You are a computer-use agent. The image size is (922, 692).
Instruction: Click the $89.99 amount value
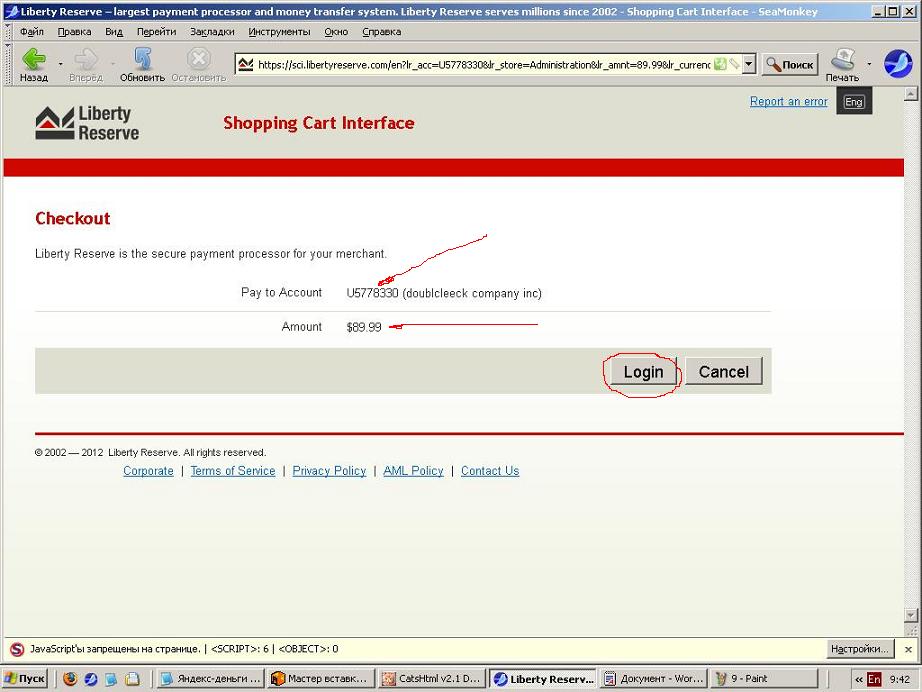tap(364, 327)
